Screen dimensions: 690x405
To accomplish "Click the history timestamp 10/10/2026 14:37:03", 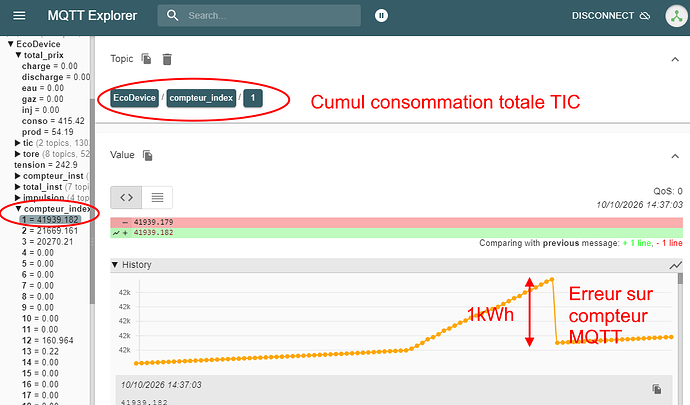I will tap(161, 385).
